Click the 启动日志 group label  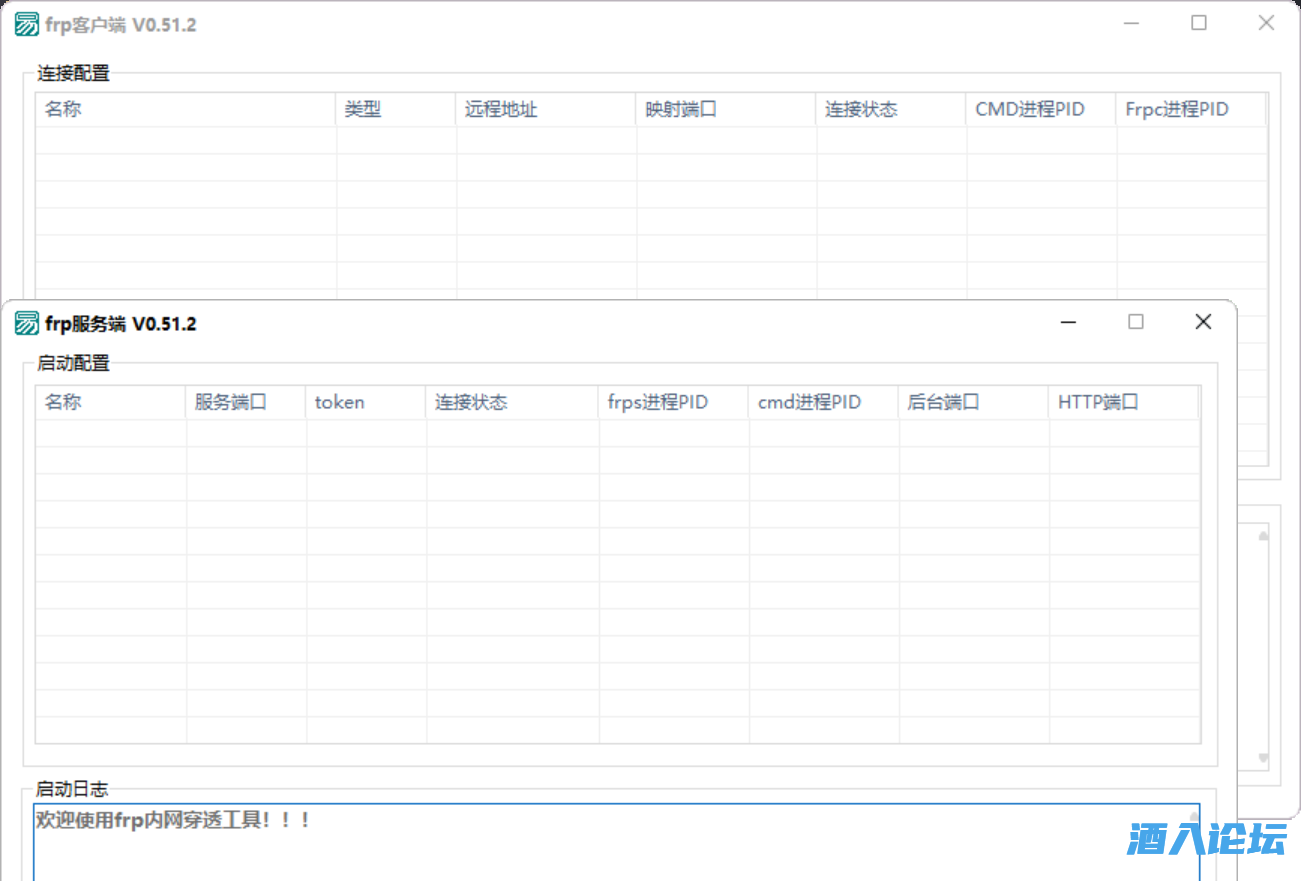click(x=73, y=790)
